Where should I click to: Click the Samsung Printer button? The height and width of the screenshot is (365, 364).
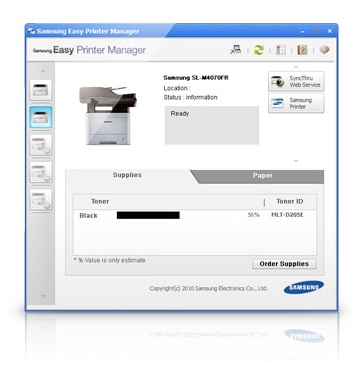296,103
